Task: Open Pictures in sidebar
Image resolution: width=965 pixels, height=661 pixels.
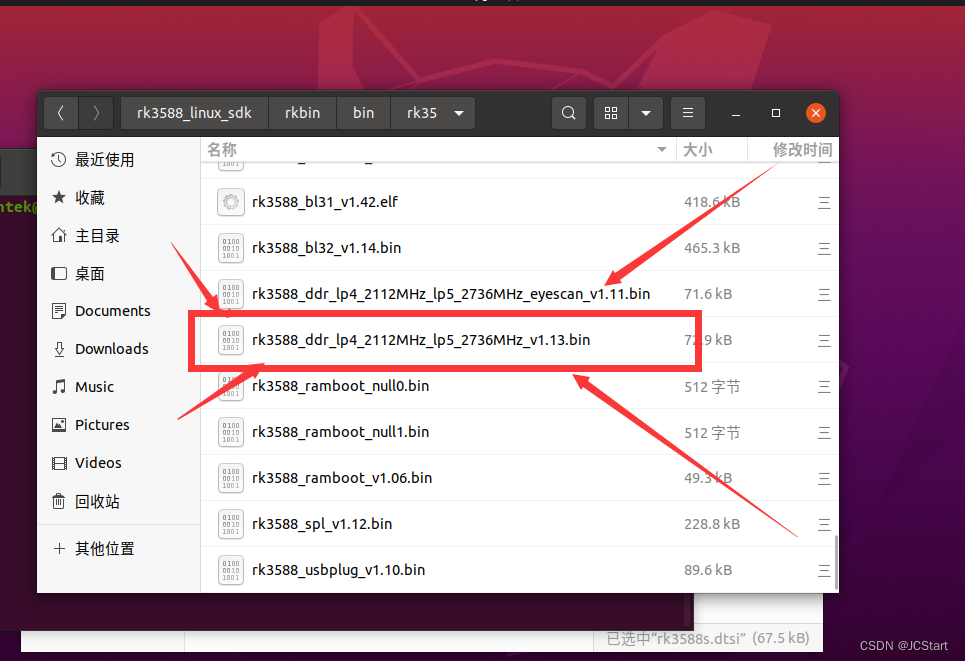Action: point(118,425)
